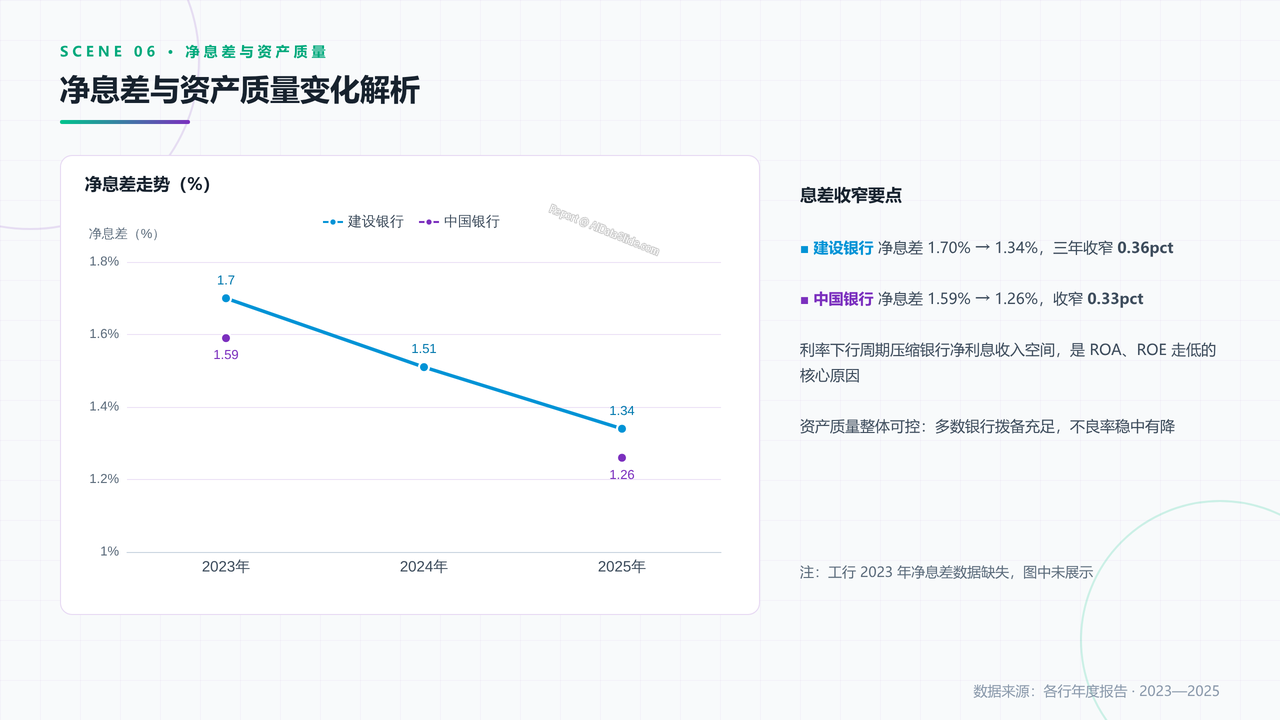Click the 1.2% y-axis label
1280x720 pixels.
coord(104,479)
